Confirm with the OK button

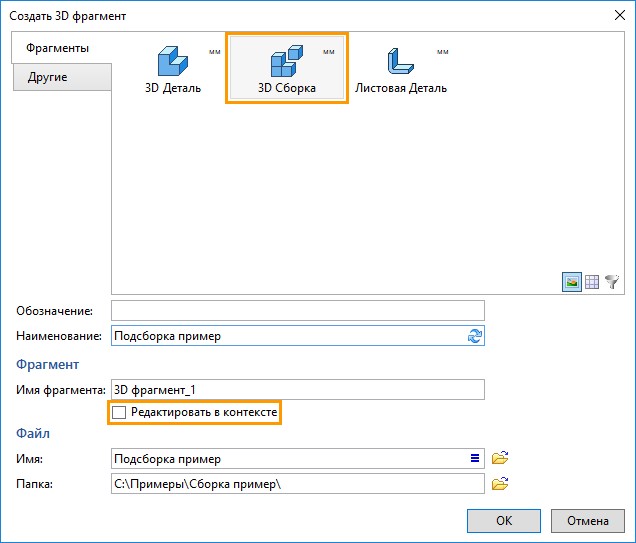click(x=504, y=521)
